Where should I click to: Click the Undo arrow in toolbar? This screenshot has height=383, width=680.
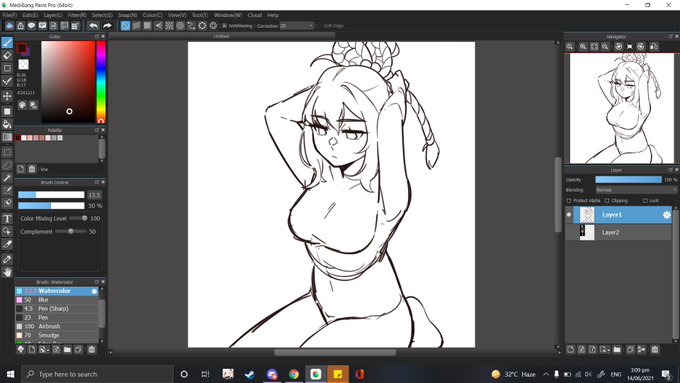click(93, 26)
